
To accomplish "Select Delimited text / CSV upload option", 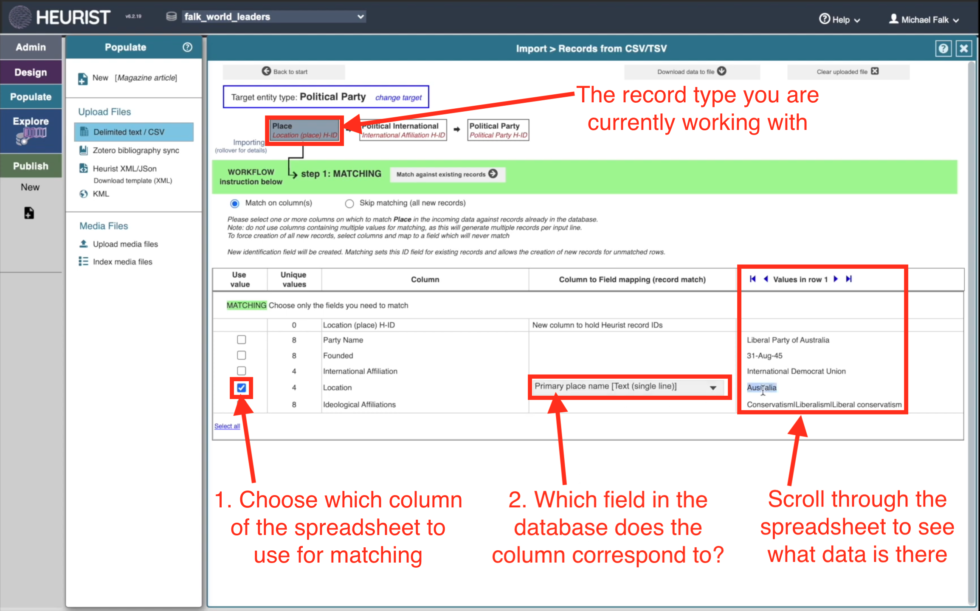I will 134,132.
